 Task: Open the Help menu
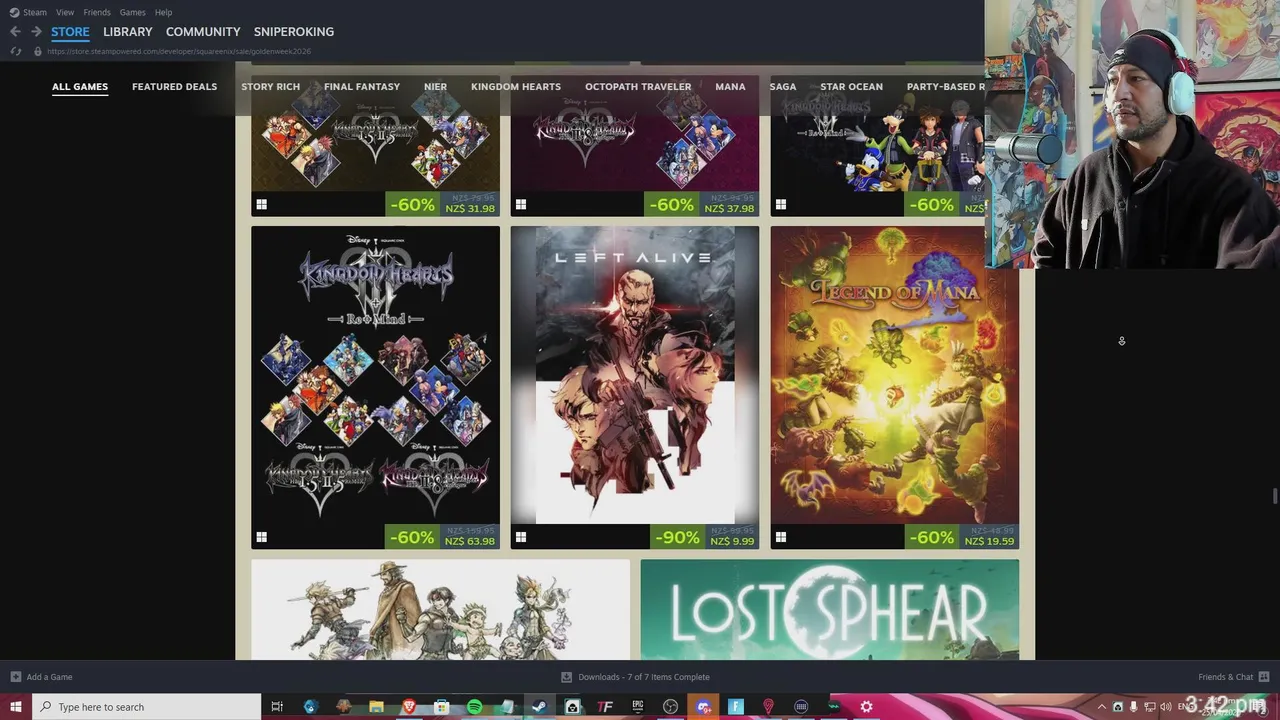pos(163,12)
